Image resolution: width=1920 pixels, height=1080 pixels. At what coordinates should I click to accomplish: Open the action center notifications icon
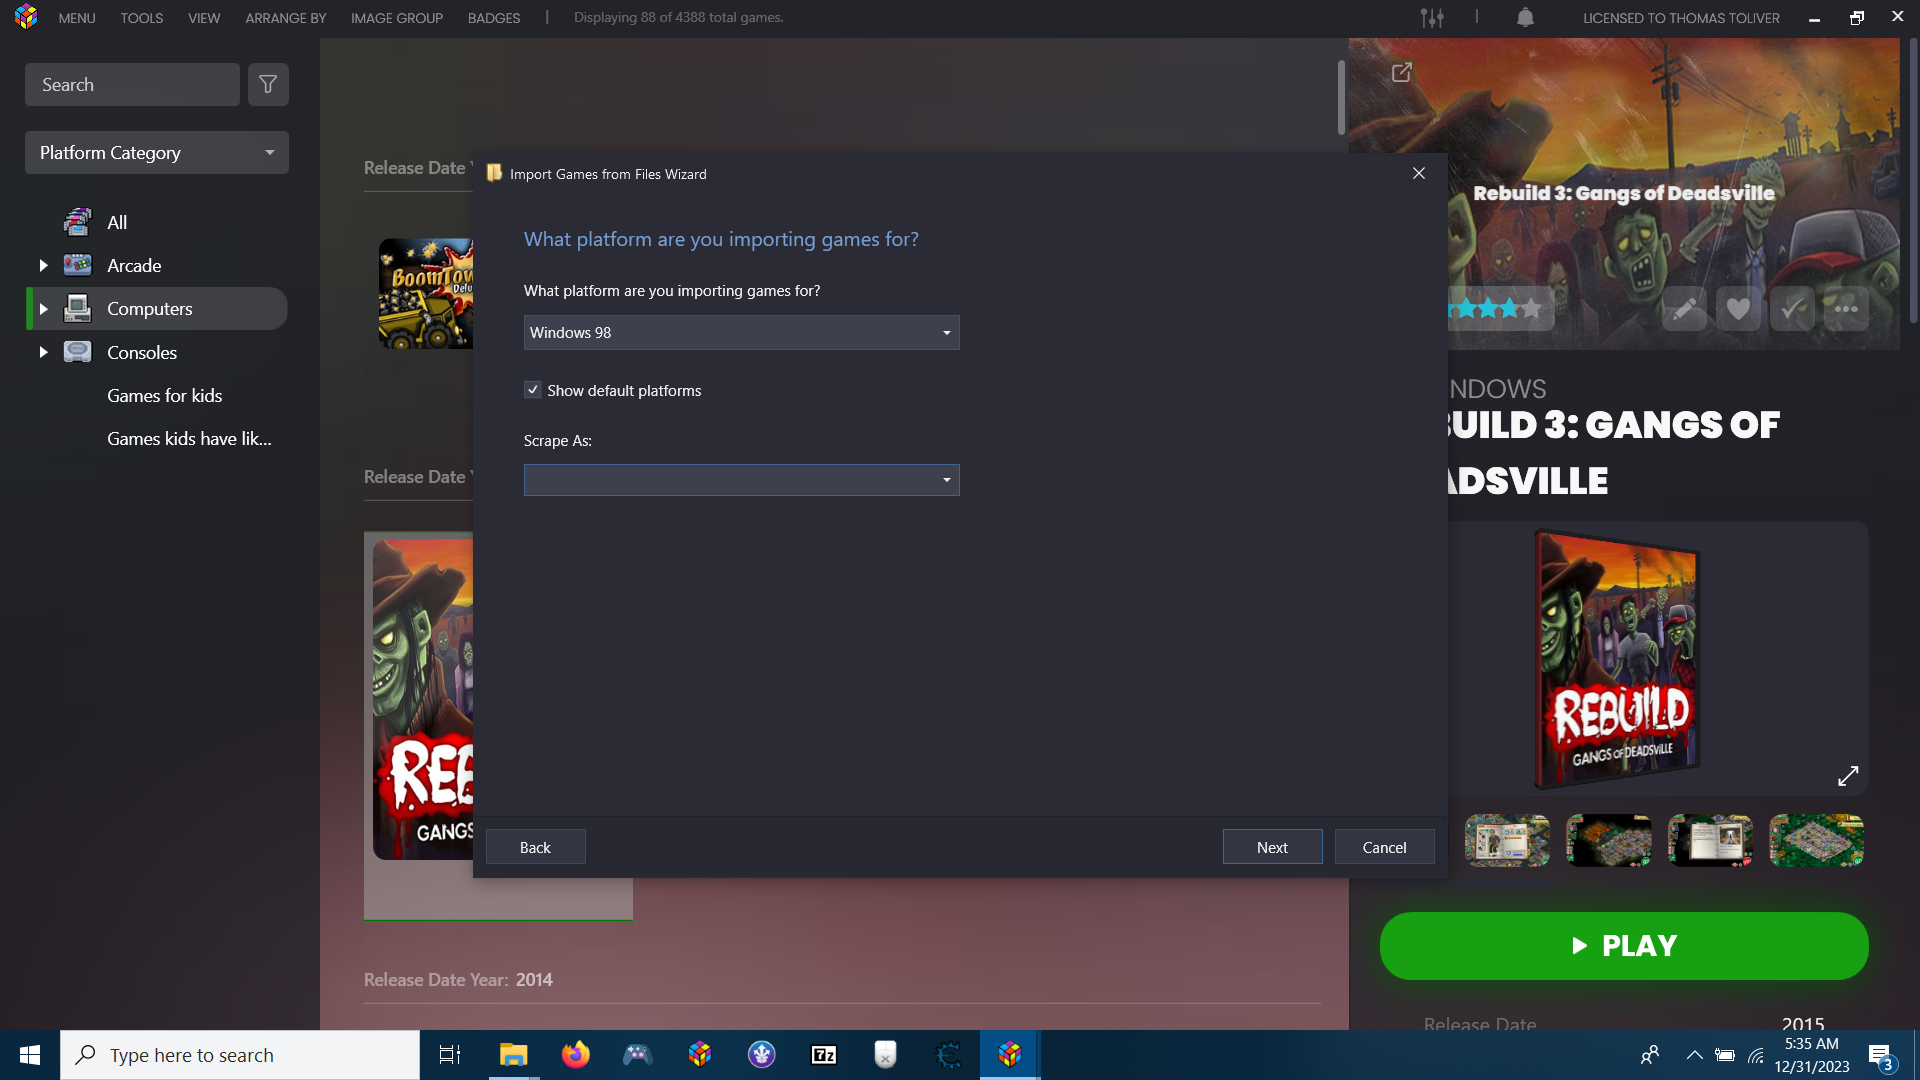coord(1881,1055)
